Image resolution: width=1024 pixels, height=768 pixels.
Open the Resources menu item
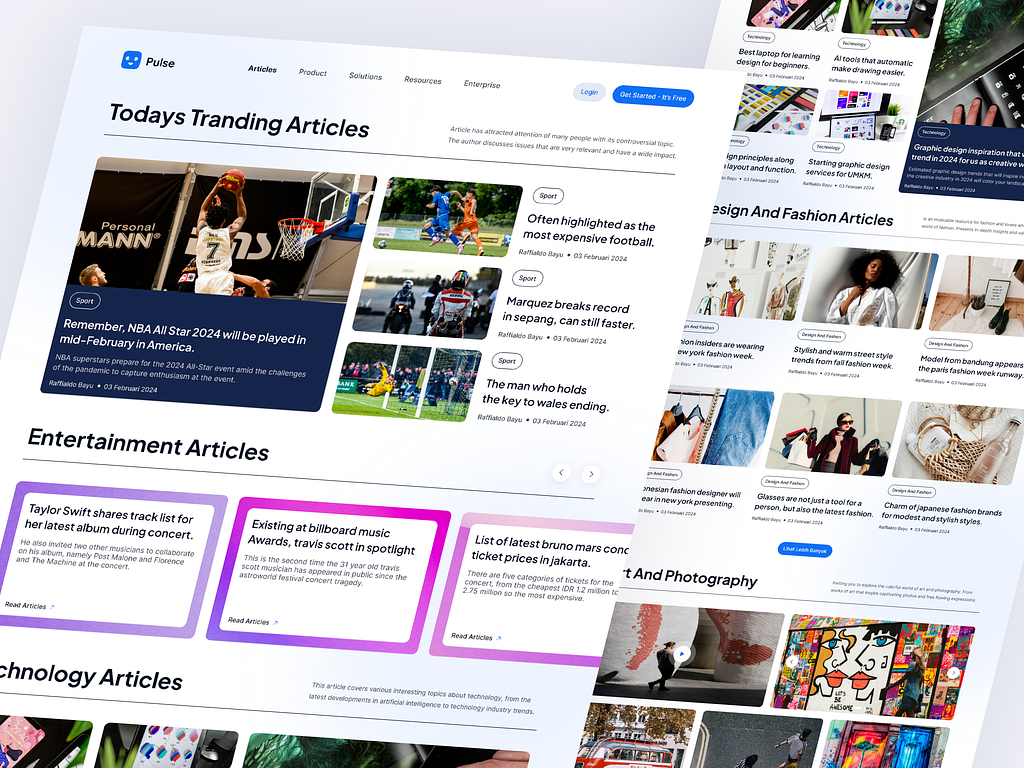point(423,80)
